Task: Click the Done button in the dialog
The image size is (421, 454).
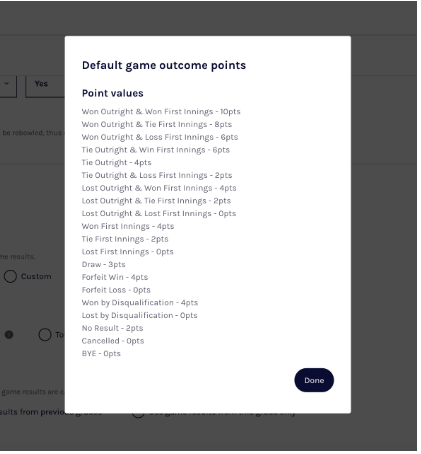Action: pos(314,380)
